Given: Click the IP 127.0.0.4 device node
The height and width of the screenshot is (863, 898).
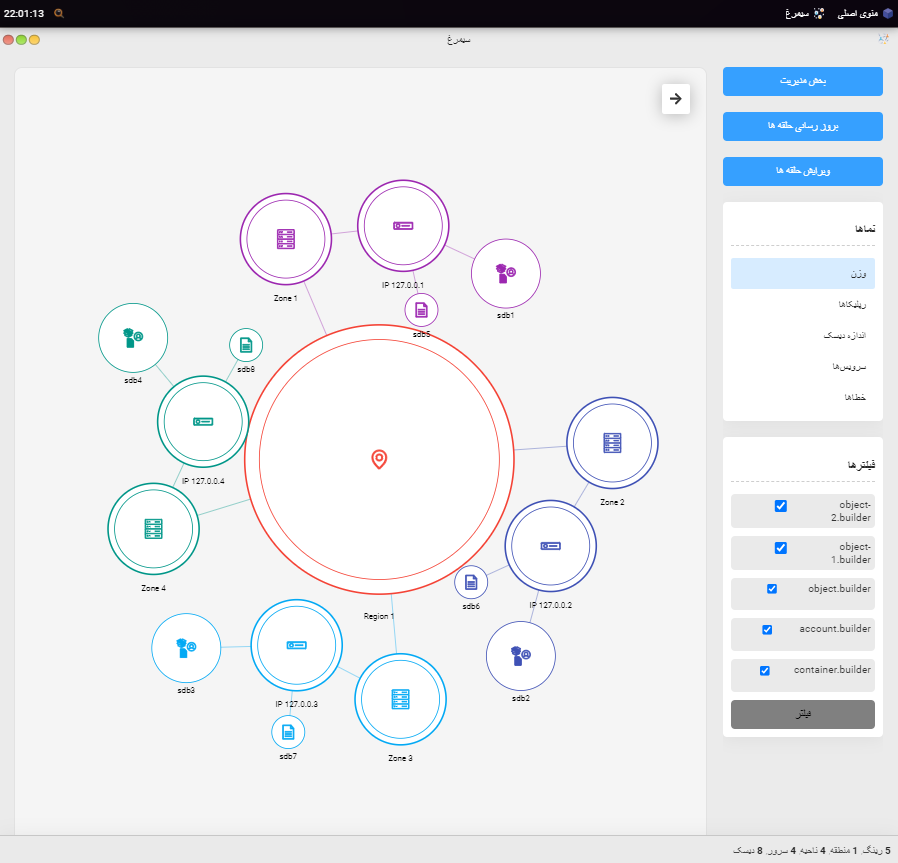Looking at the screenshot, I should [x=202, y=422].
